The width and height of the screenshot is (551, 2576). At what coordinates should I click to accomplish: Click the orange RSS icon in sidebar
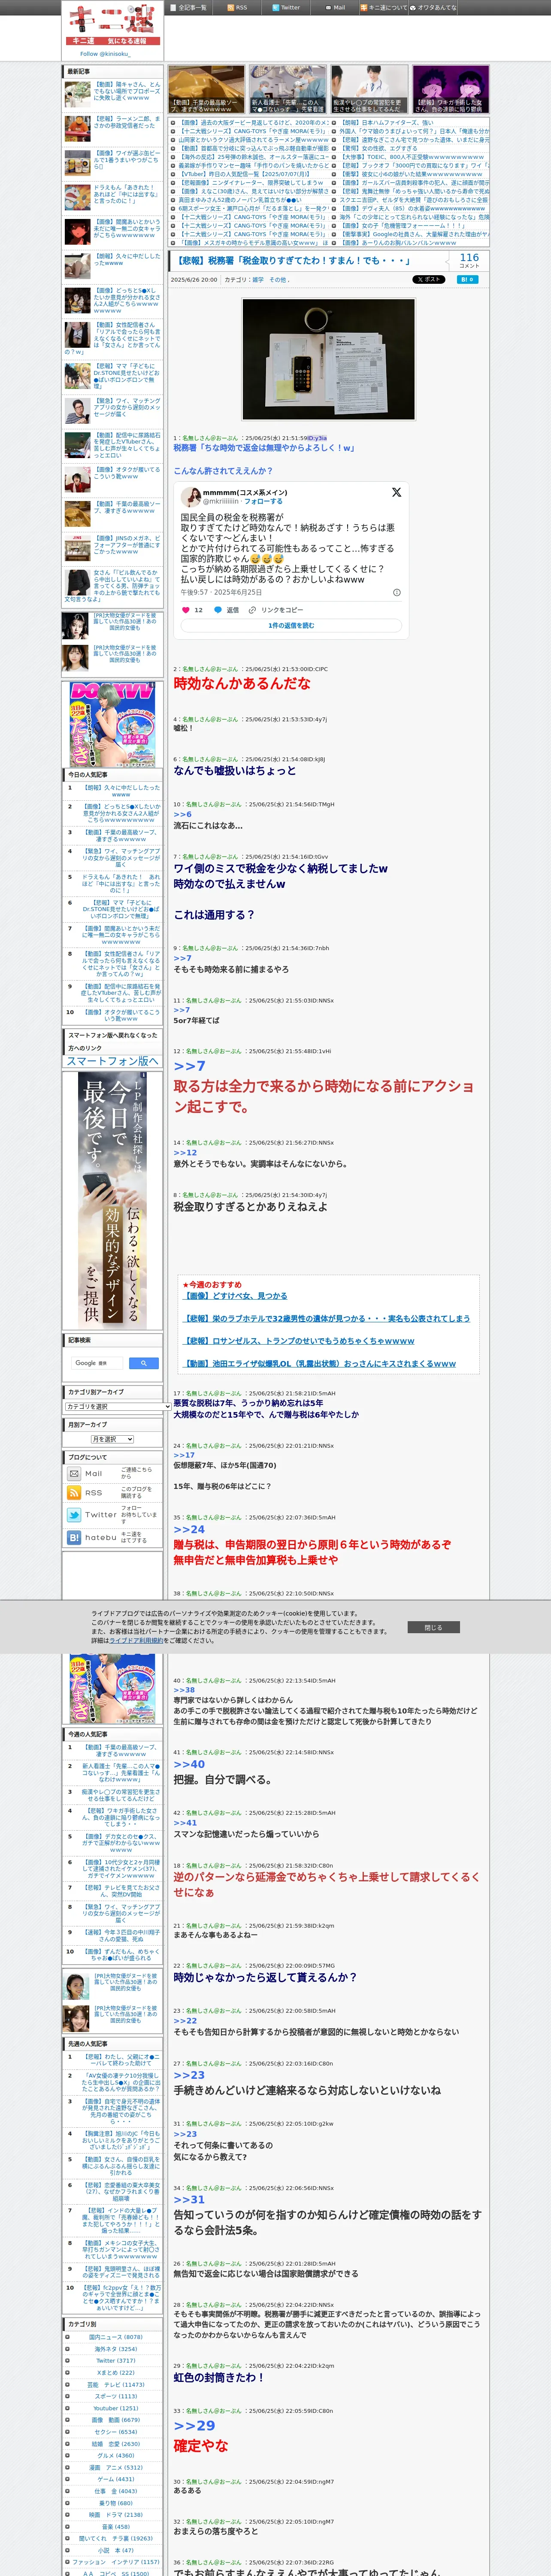[74, 1493]
